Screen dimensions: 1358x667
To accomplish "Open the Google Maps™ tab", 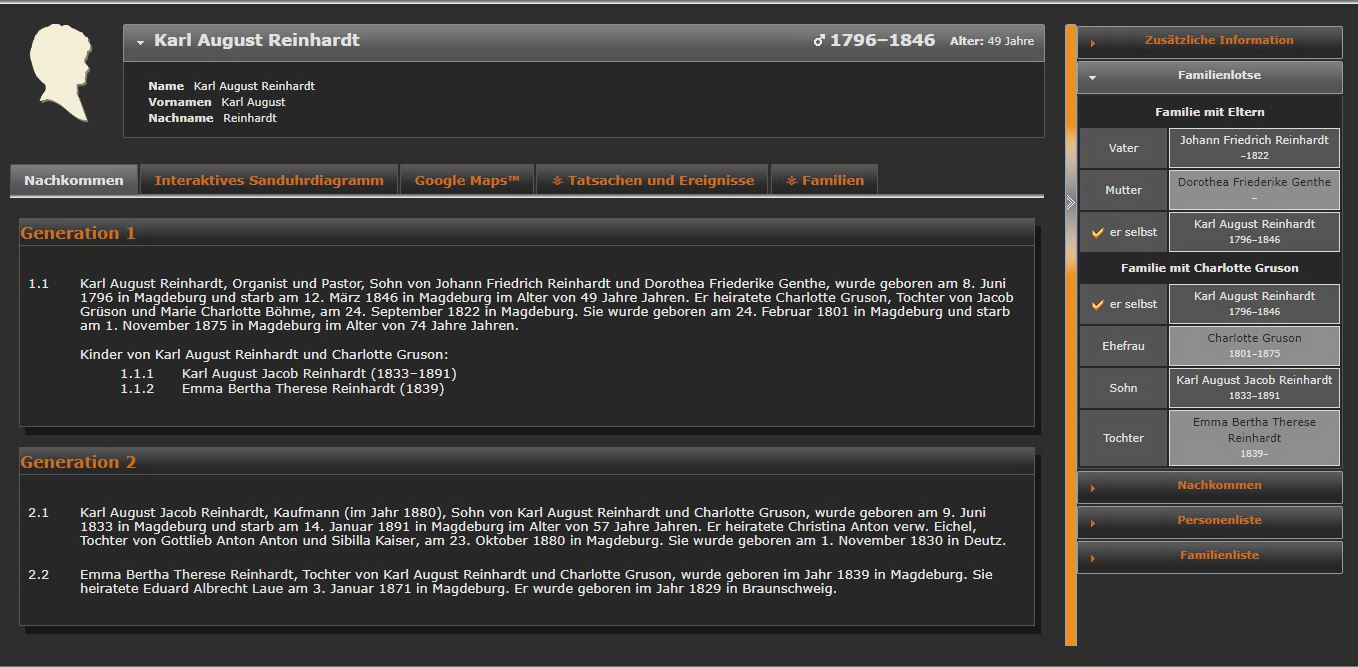I will (x=467, y=181).
